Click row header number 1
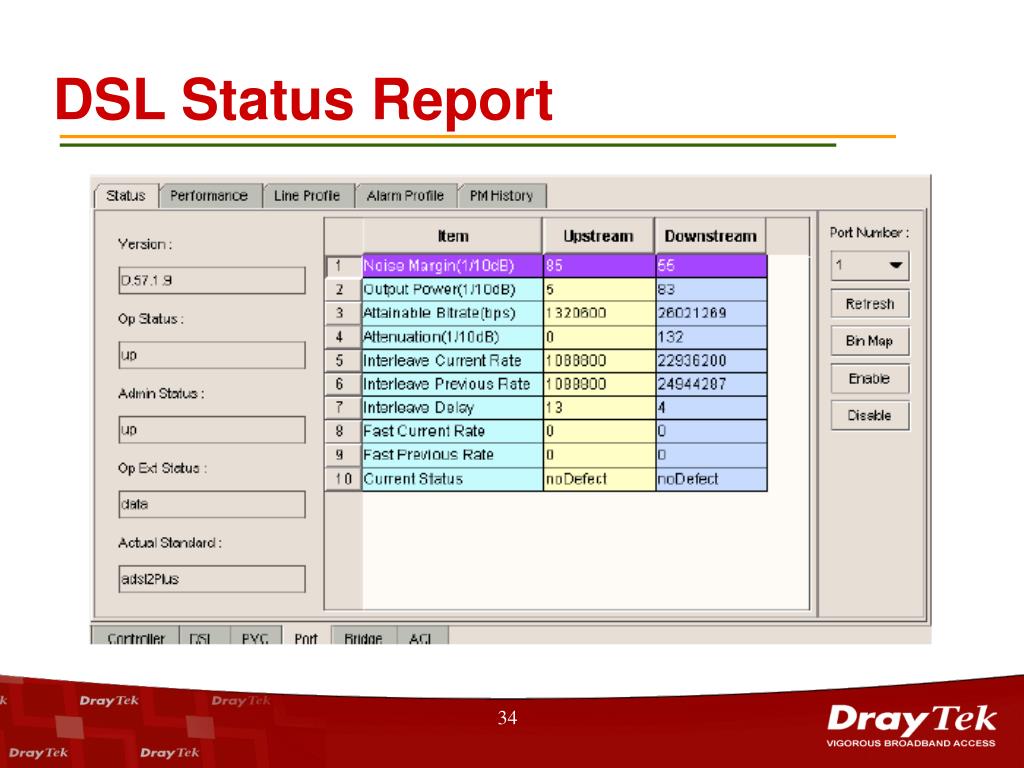The width and height of the screenshot is (1024, 768). [x=343, y=266]
